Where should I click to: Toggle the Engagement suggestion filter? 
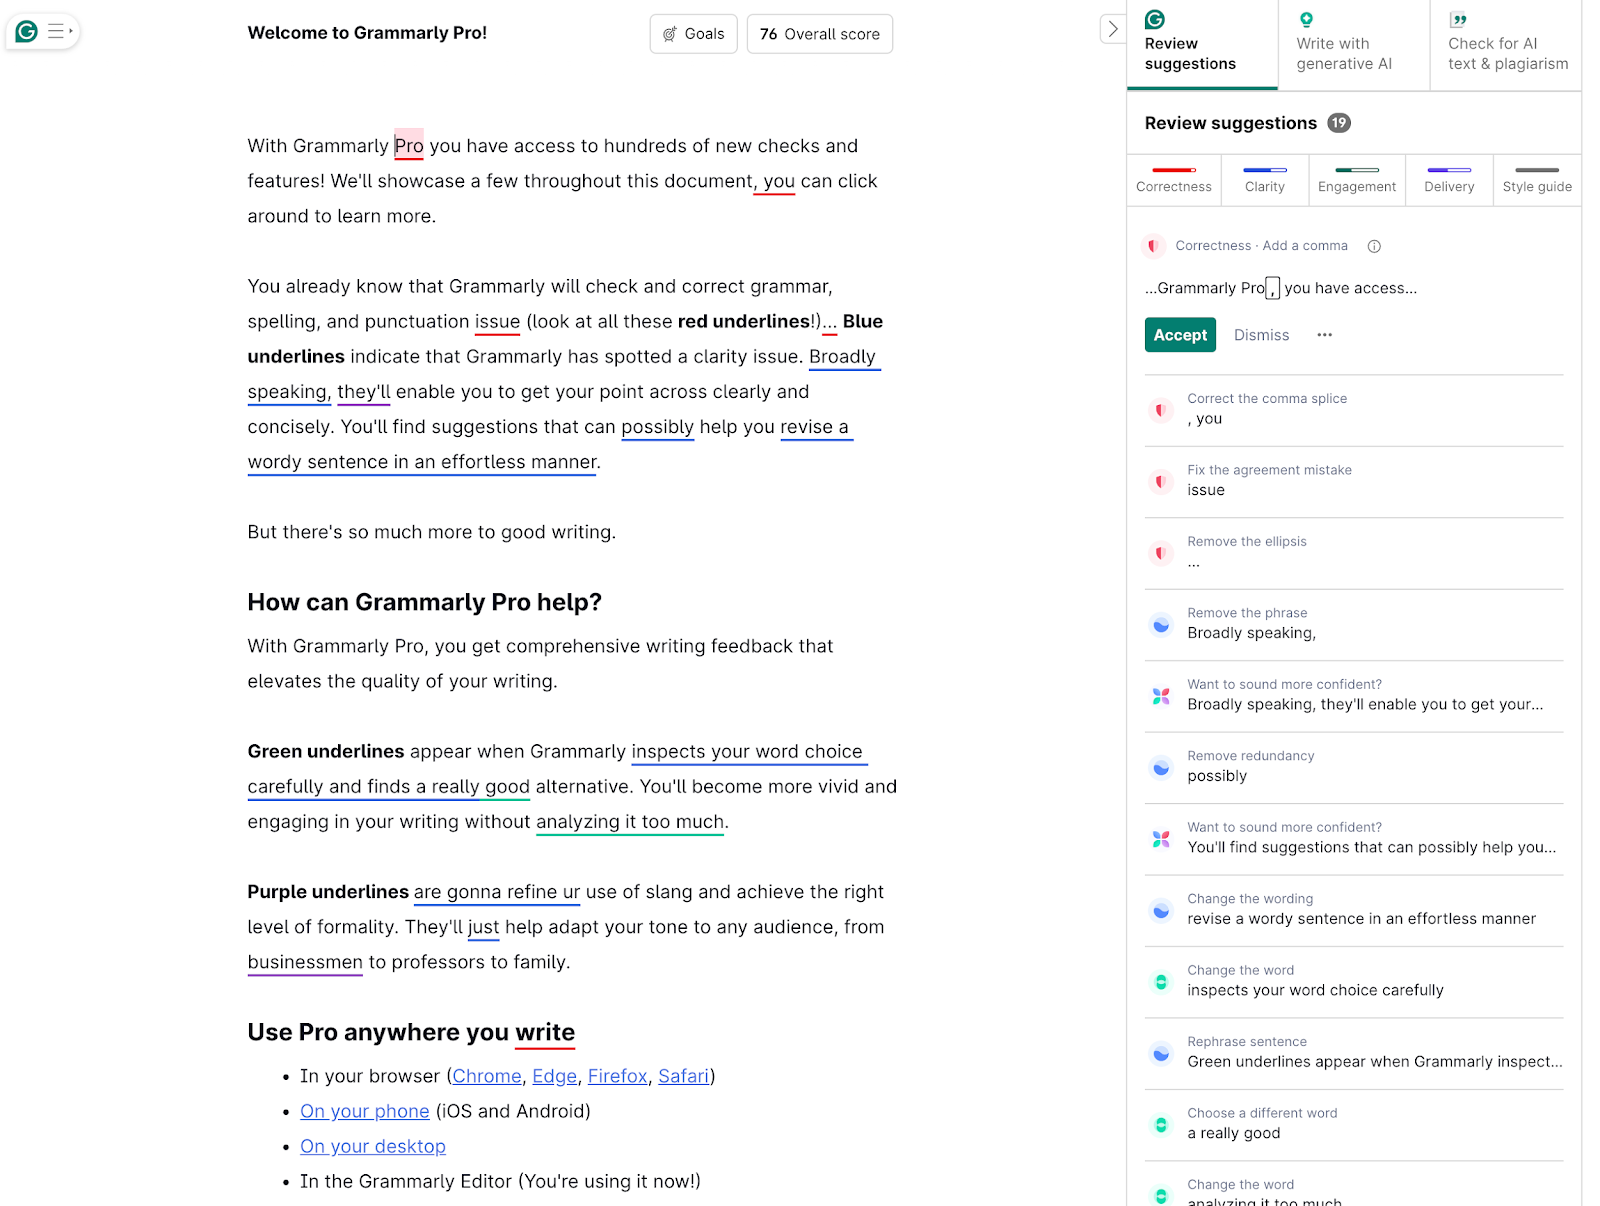click(x=1356, y=180)
